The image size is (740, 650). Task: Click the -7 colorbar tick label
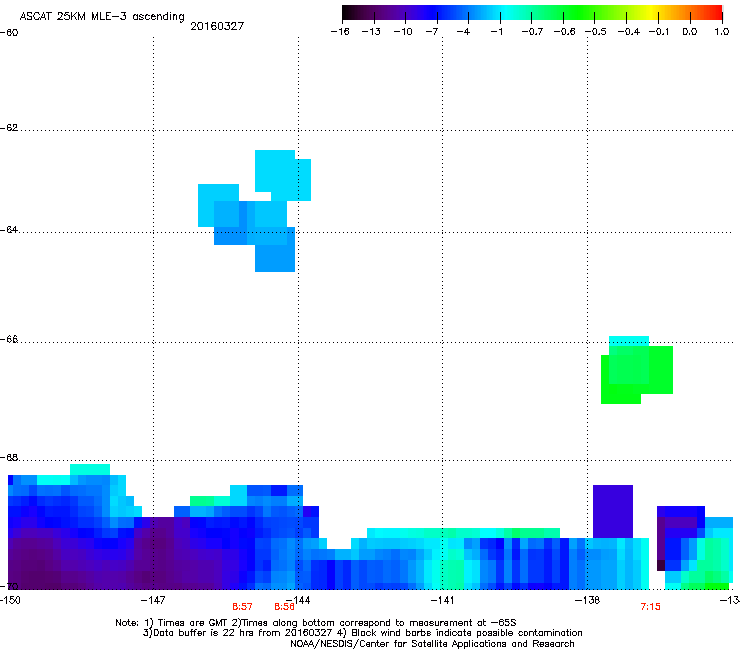(x=432, y=32)
